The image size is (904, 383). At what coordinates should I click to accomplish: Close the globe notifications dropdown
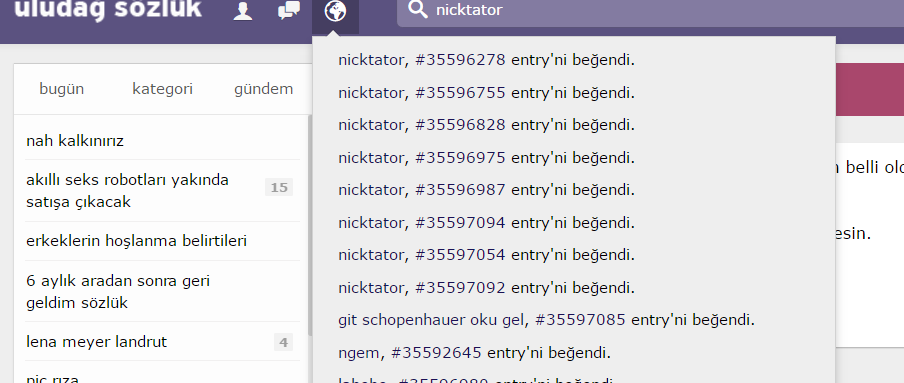coord(336,12)
